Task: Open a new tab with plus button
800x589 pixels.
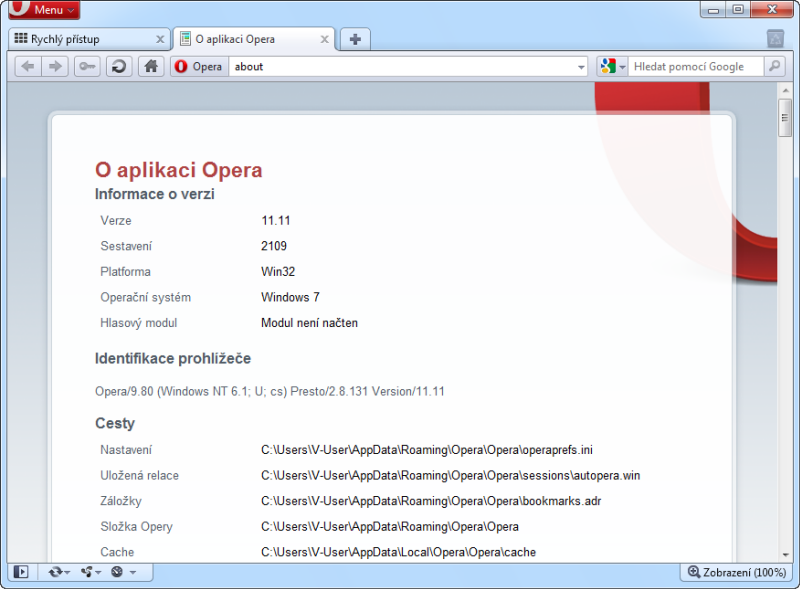Action: tap(355, 39)
